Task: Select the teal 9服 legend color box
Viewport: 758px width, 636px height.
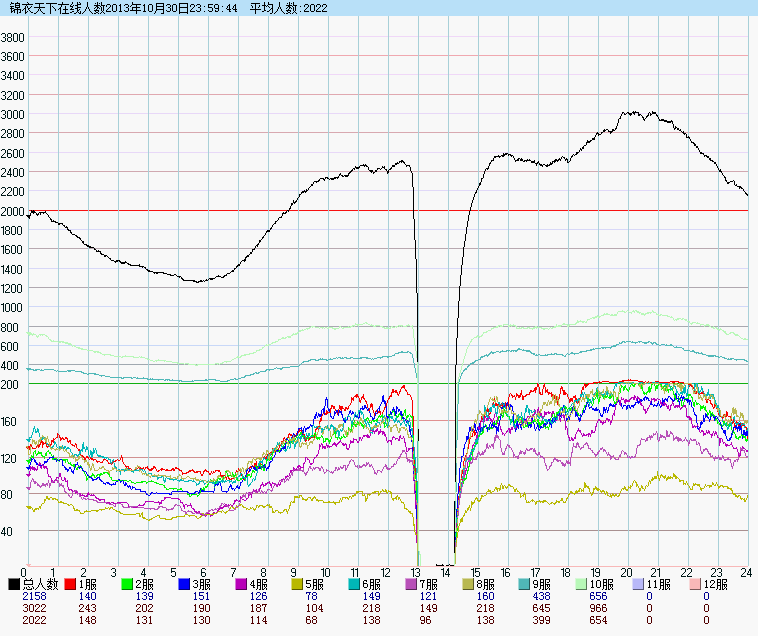Action: point(526,583)
